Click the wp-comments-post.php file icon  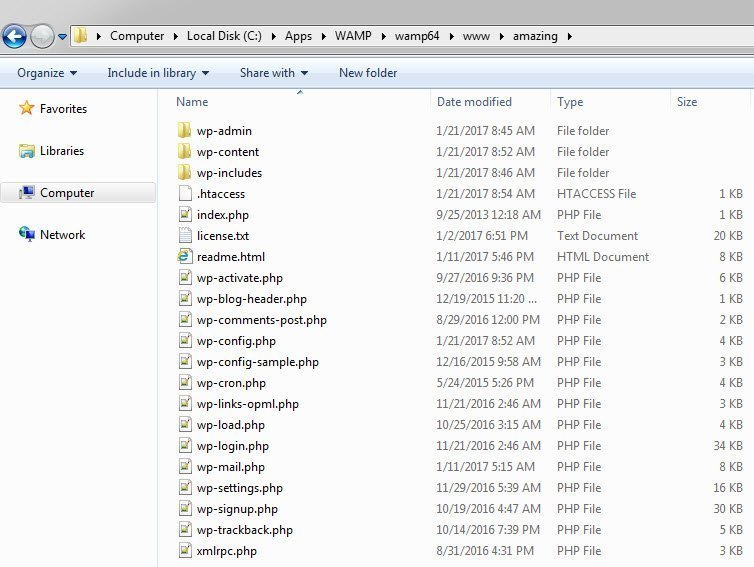185,319
